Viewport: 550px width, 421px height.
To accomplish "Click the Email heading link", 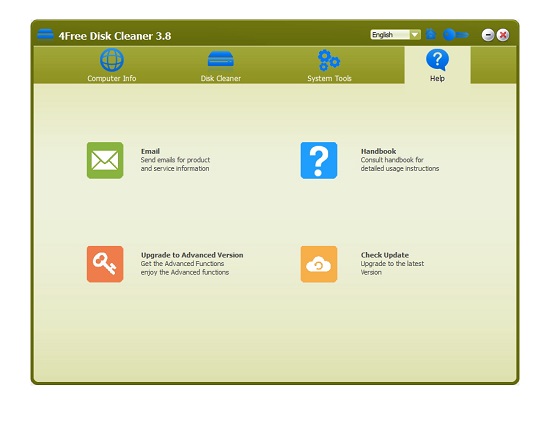I will click(150, 151).
